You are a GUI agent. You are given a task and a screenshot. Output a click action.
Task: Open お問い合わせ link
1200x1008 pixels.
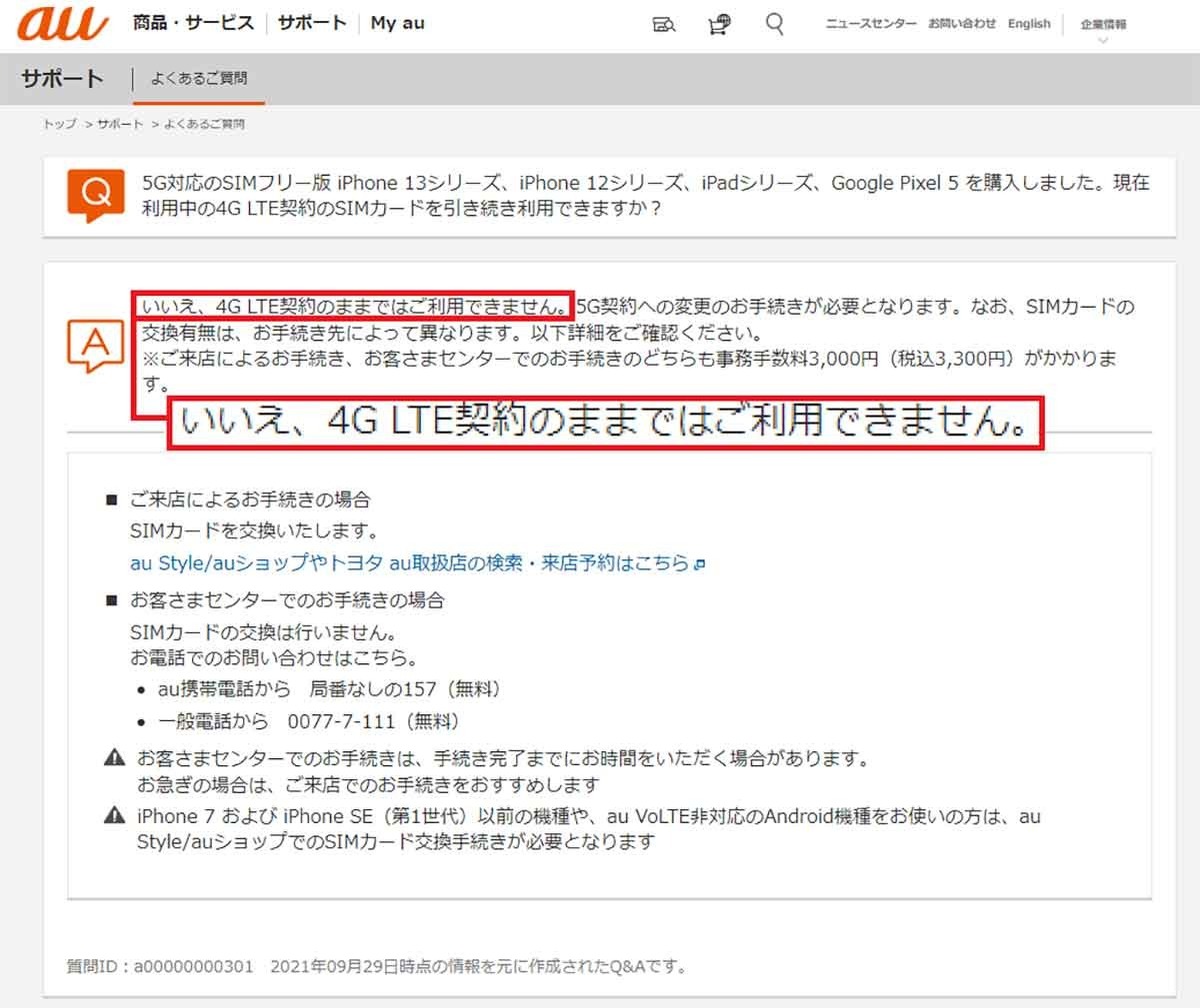click(961, 24)
